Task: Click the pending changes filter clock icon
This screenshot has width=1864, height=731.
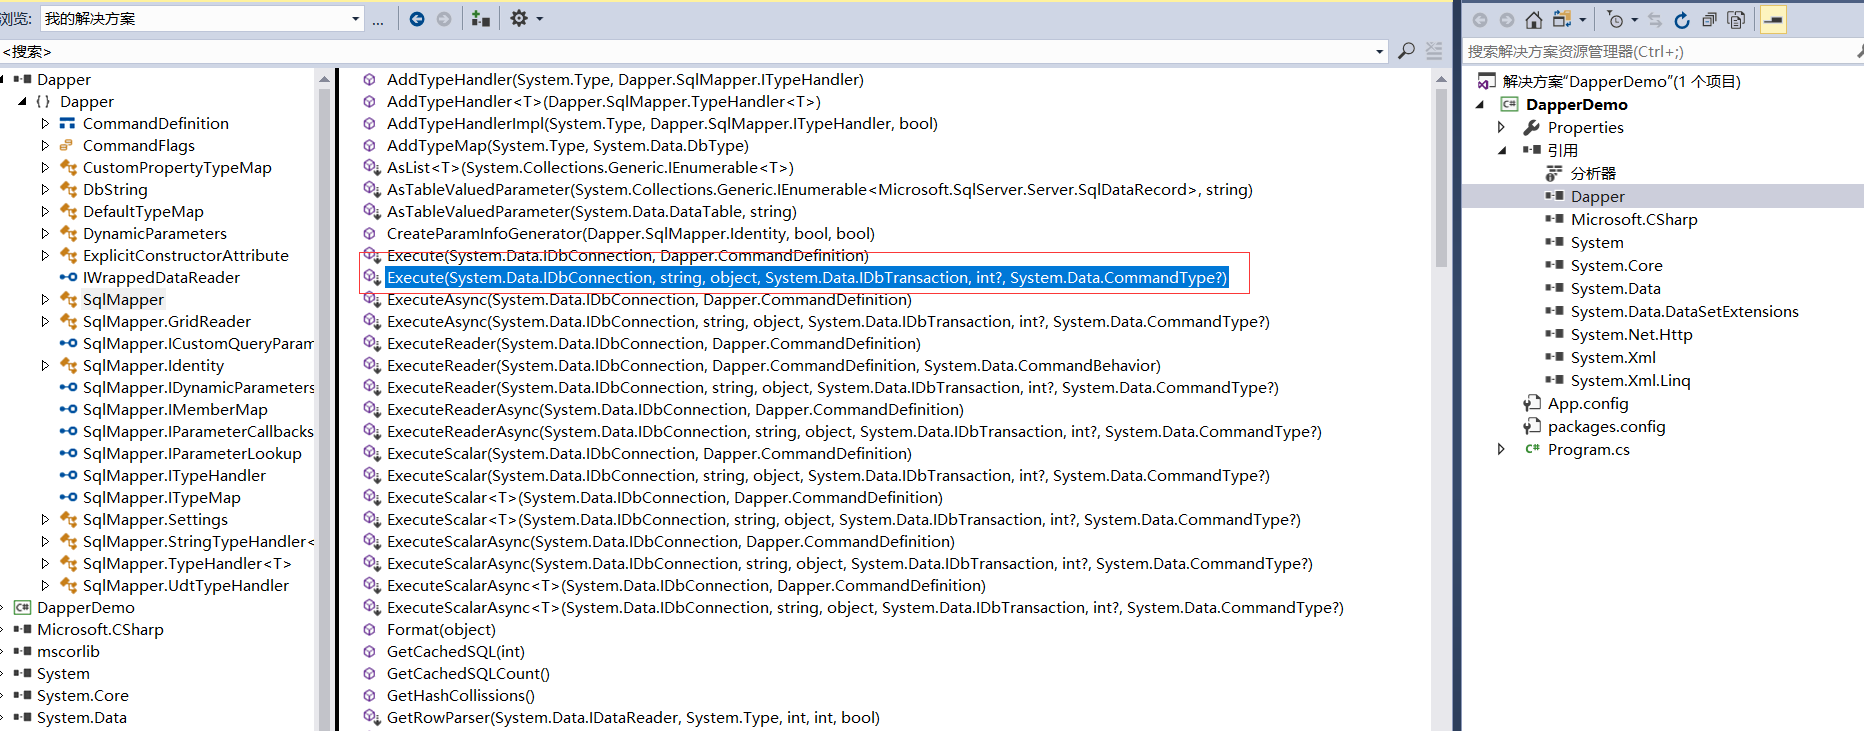Action: pyautogui.click(x=1615, y=20)
